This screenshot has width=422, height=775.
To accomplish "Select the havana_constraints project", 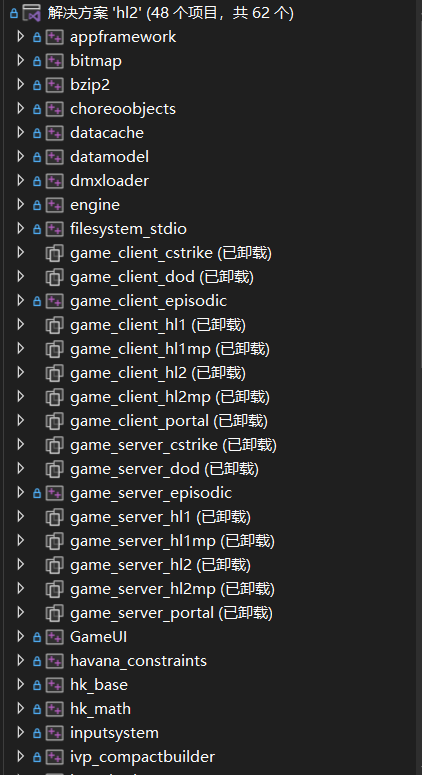I will (x=138, y=661).
